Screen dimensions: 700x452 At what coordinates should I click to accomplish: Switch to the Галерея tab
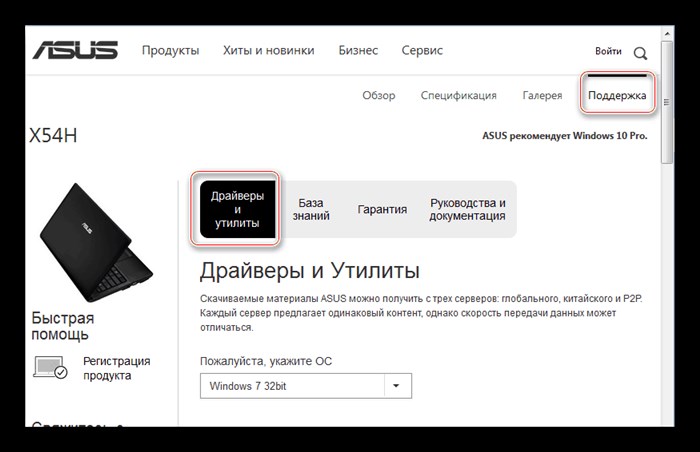(x=542, y=95)
